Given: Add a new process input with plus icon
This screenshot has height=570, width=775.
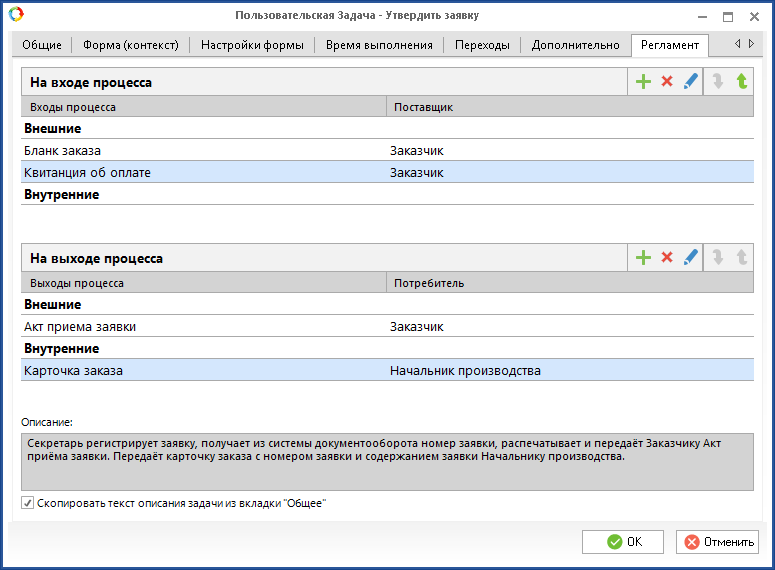Looking at the screenshot, I should point(643,82).
